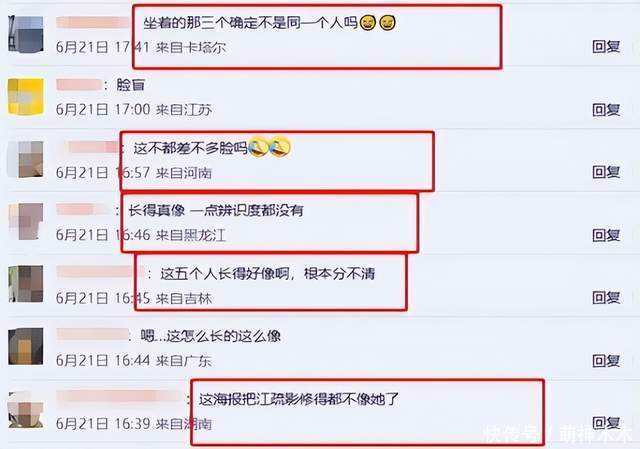Click username of the 脸盲 commenter
The image size is (640, 449).
point(79,85)
